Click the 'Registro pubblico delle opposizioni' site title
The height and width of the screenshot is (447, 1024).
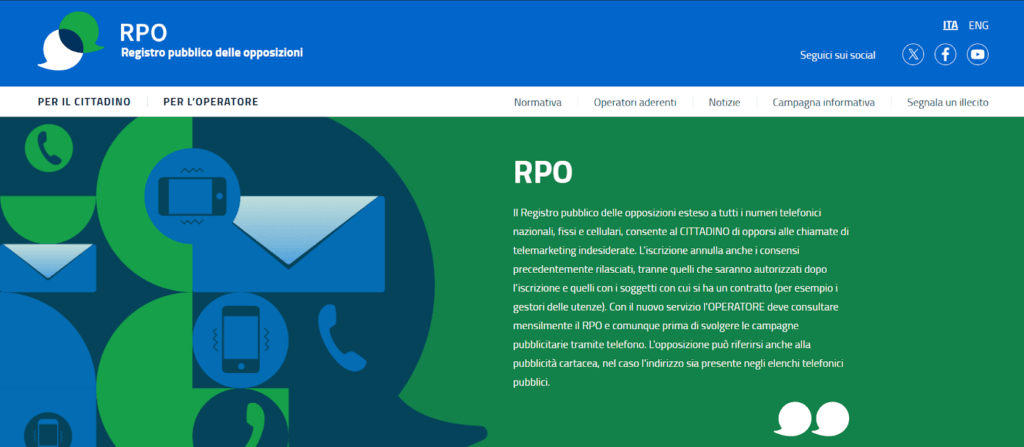pos(212,52)
